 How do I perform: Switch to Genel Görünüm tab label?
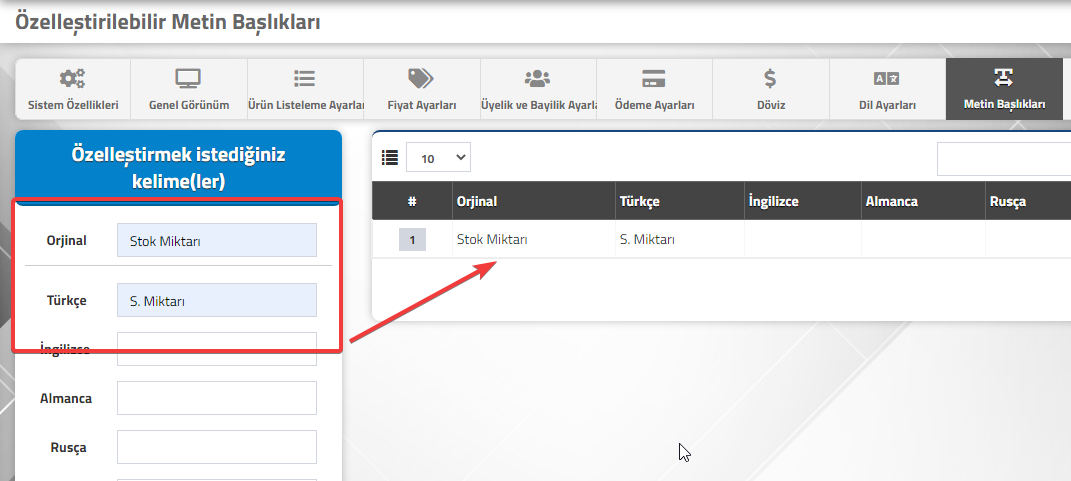point(189,105)
